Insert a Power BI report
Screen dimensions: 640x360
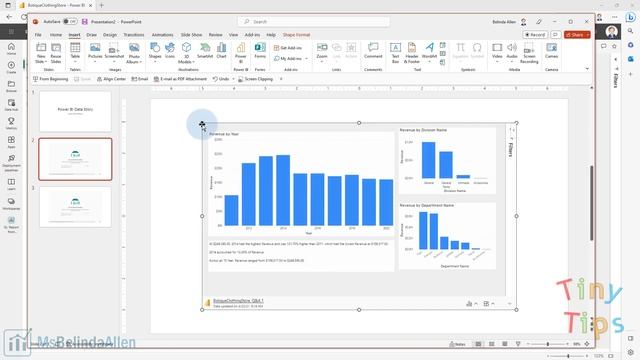(241, 53)
